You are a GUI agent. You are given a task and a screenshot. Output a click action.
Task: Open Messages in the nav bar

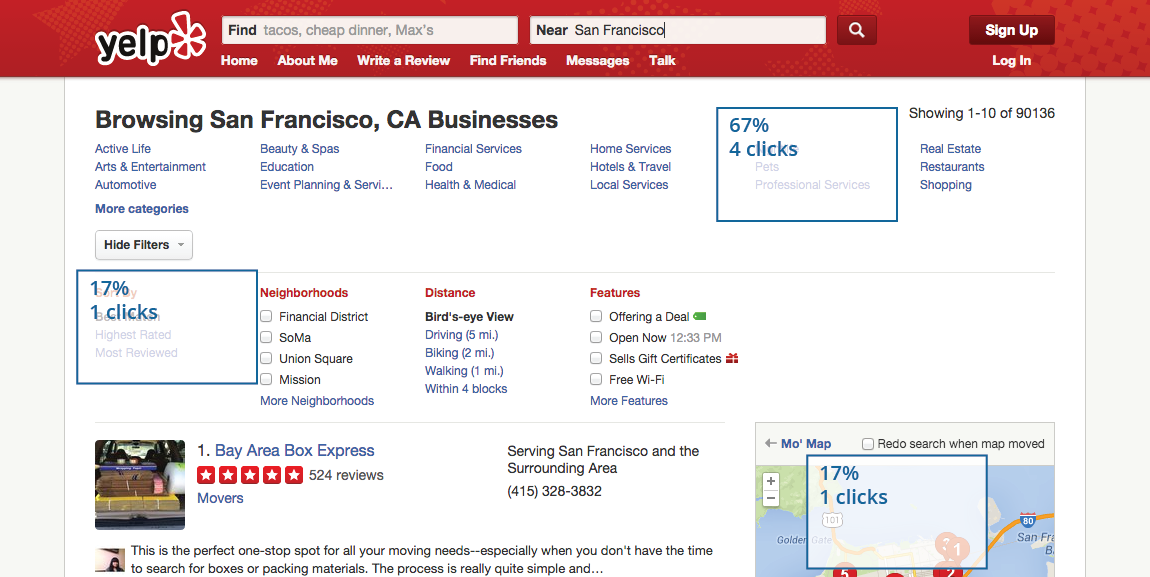[598, 60]
